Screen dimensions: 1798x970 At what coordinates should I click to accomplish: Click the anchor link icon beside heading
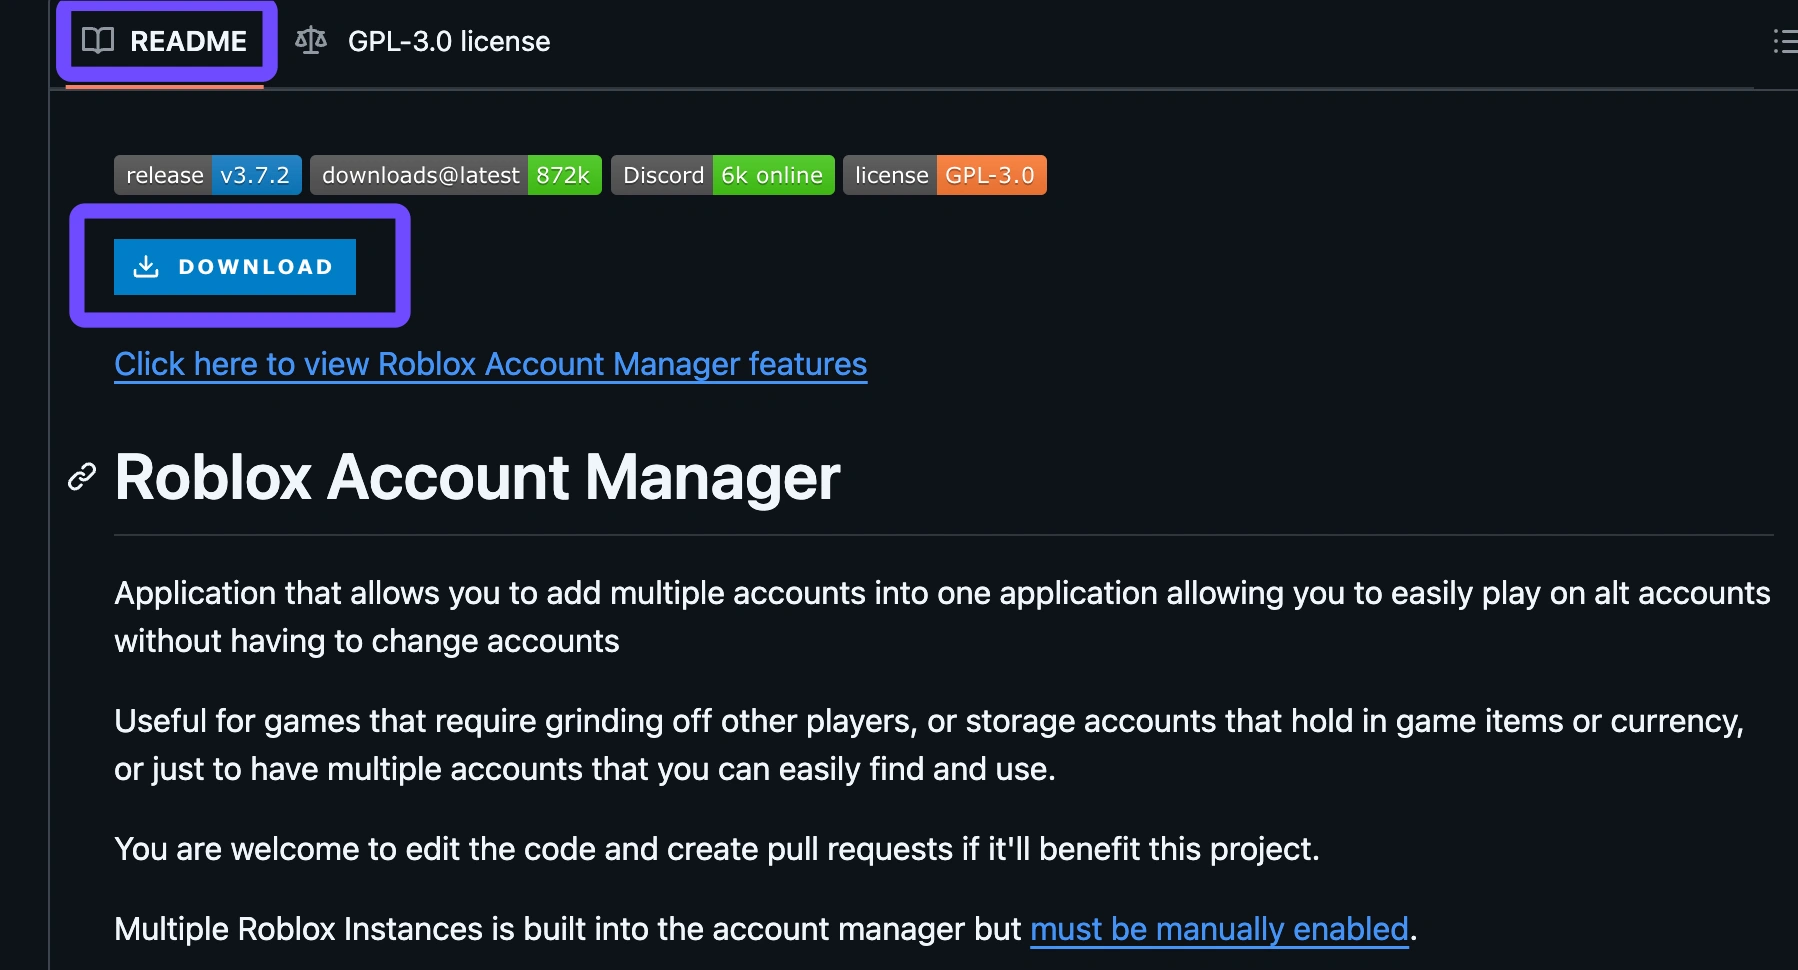click(82, 477)
